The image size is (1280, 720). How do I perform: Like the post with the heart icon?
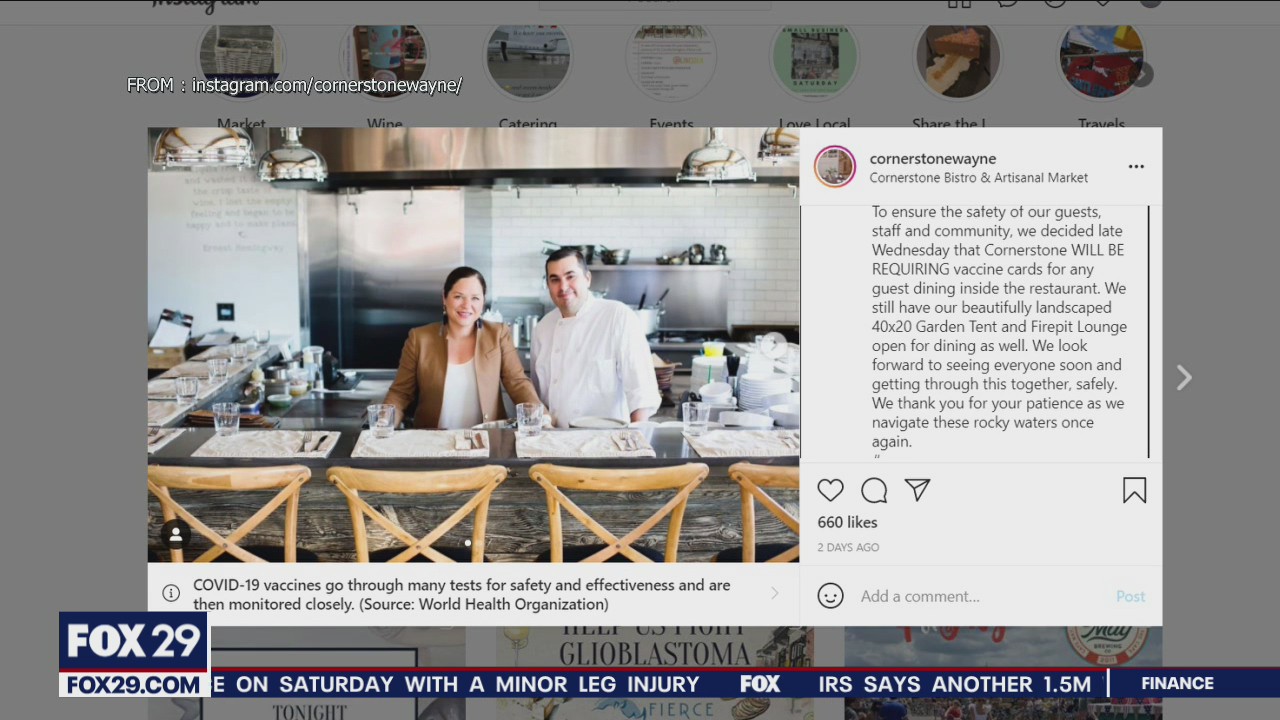pos(830,490)
